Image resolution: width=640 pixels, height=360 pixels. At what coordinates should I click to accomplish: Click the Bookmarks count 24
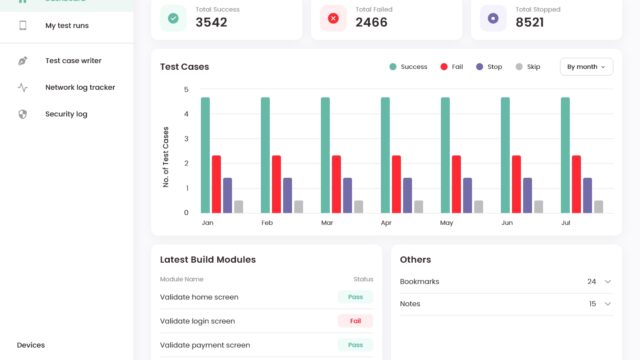coord(591,282)
